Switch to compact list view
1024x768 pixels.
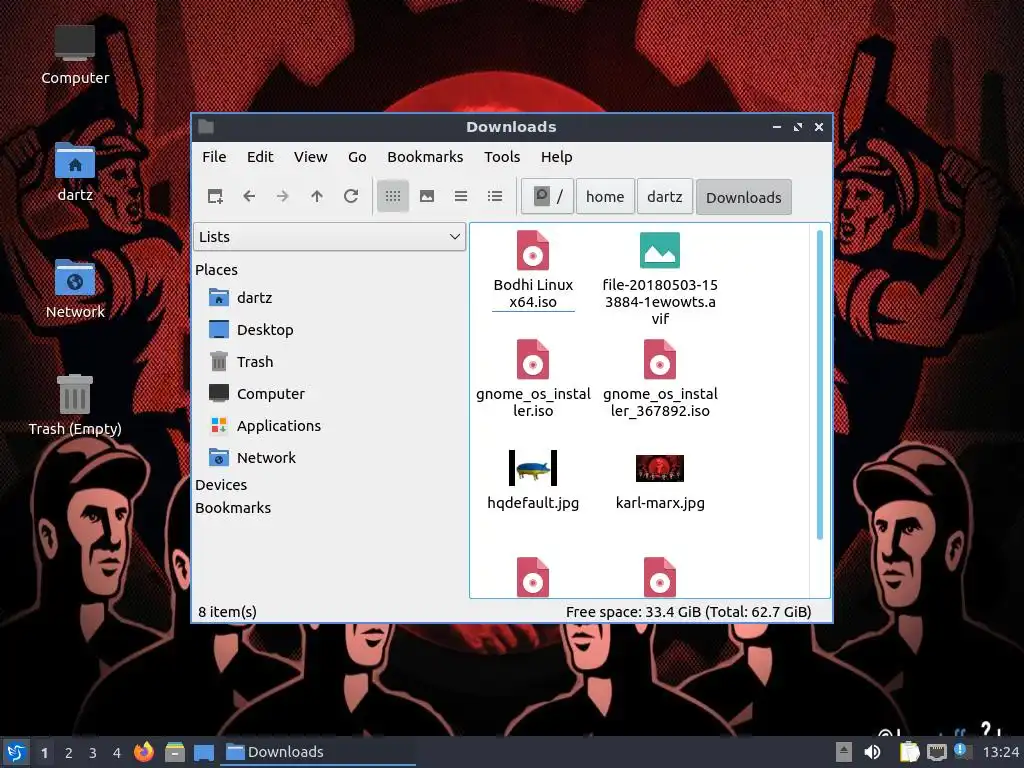click(x=461, y=196)
